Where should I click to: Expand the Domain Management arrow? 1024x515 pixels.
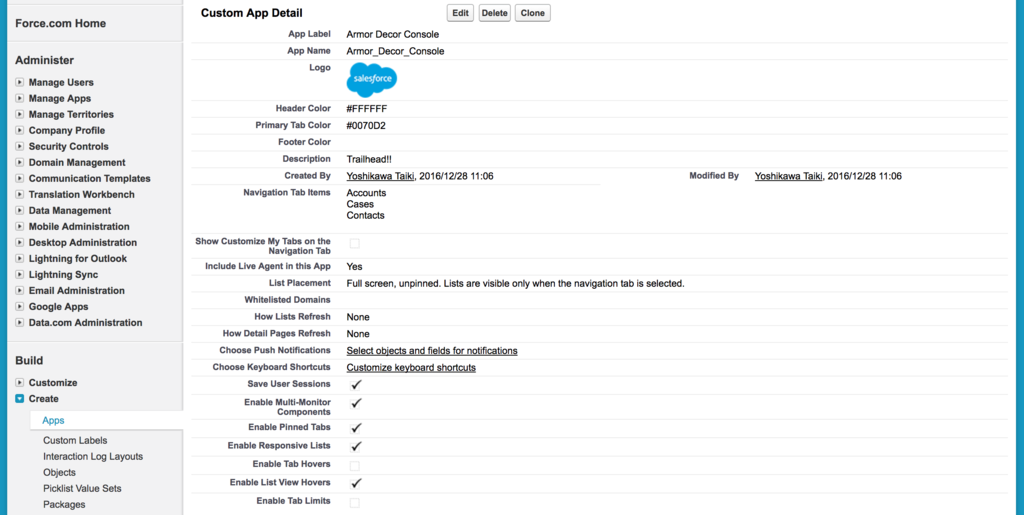(x=20, y=163)
